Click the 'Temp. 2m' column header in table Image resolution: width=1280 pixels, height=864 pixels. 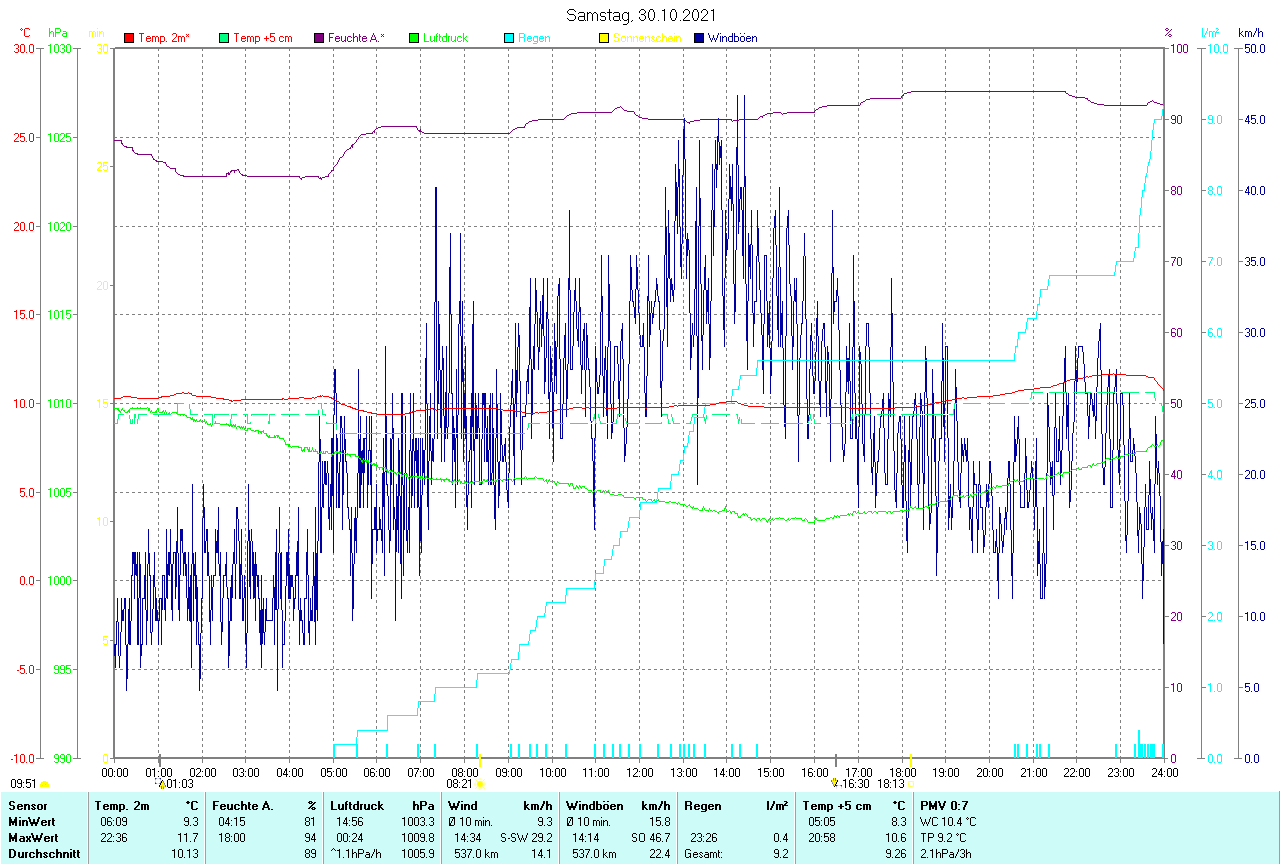(122, 805)
